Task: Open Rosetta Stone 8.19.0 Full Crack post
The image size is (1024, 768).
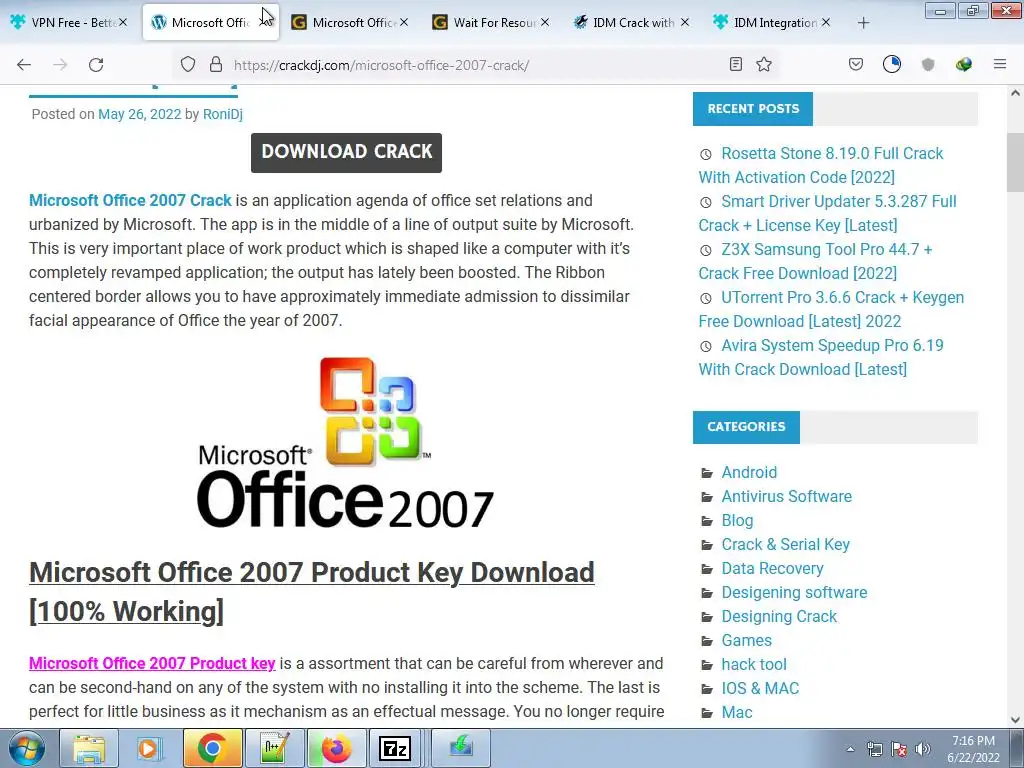Action: tap(821, 165)
